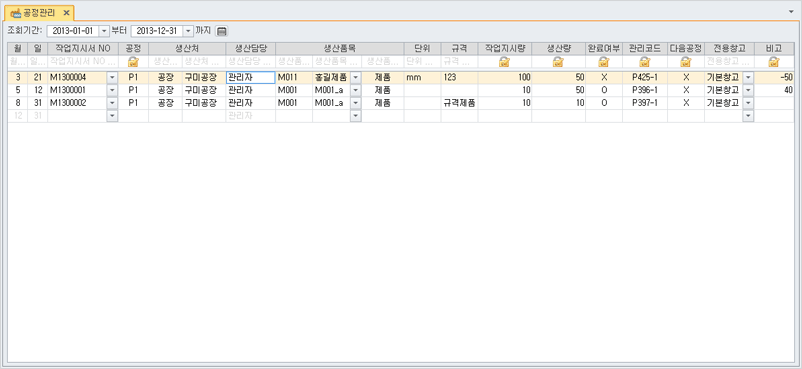This screenshot has height=369, width=802.
Task: Click the highlighted 관리자 cell in the M1300004 row
Action: [251, 78]
